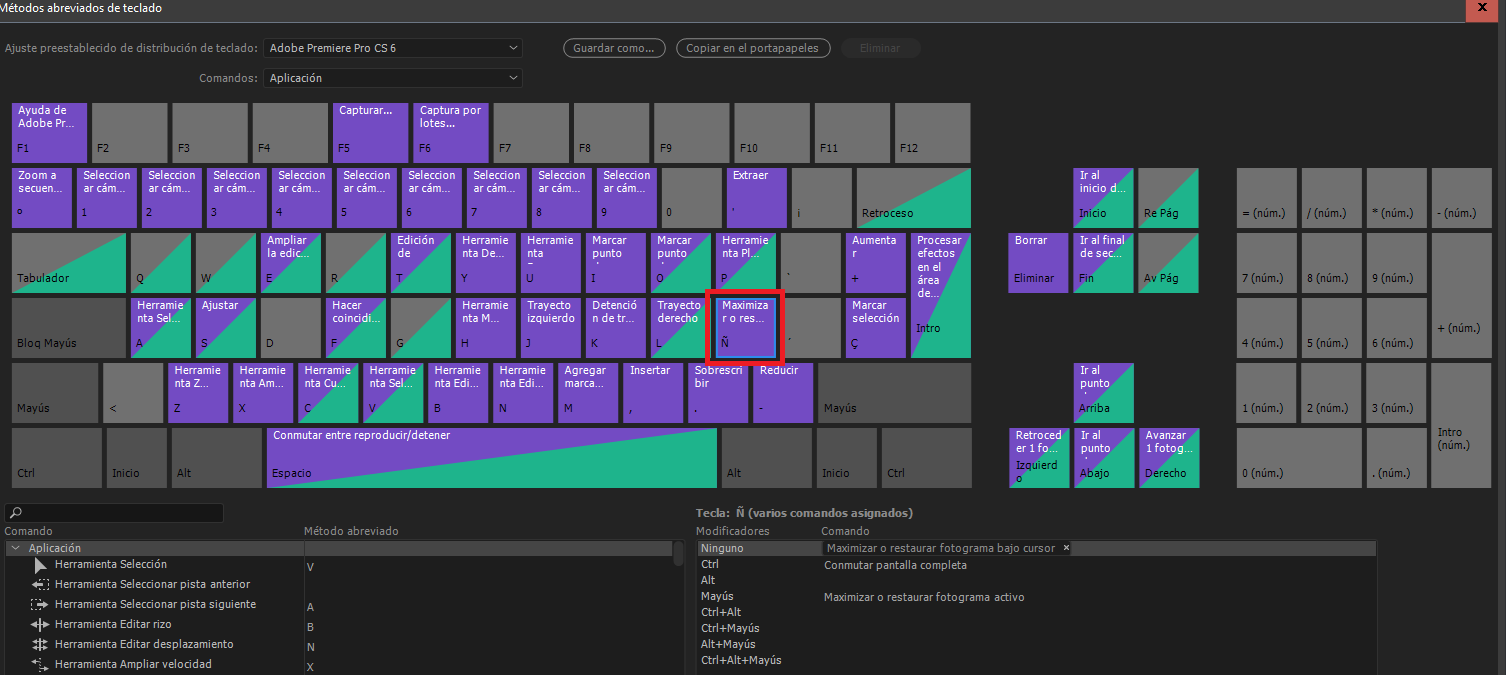Click the Editar desplazamiento tool icon
Screen dimensions: 1506x675
tap(40, 645)
